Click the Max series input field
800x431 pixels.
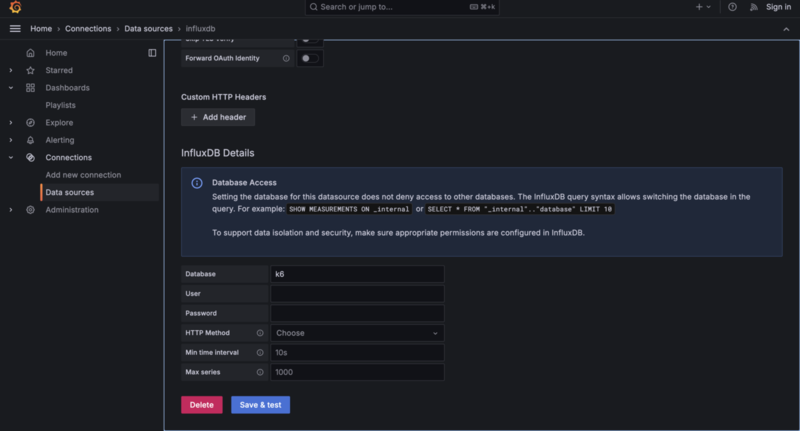tap(357, 372)
